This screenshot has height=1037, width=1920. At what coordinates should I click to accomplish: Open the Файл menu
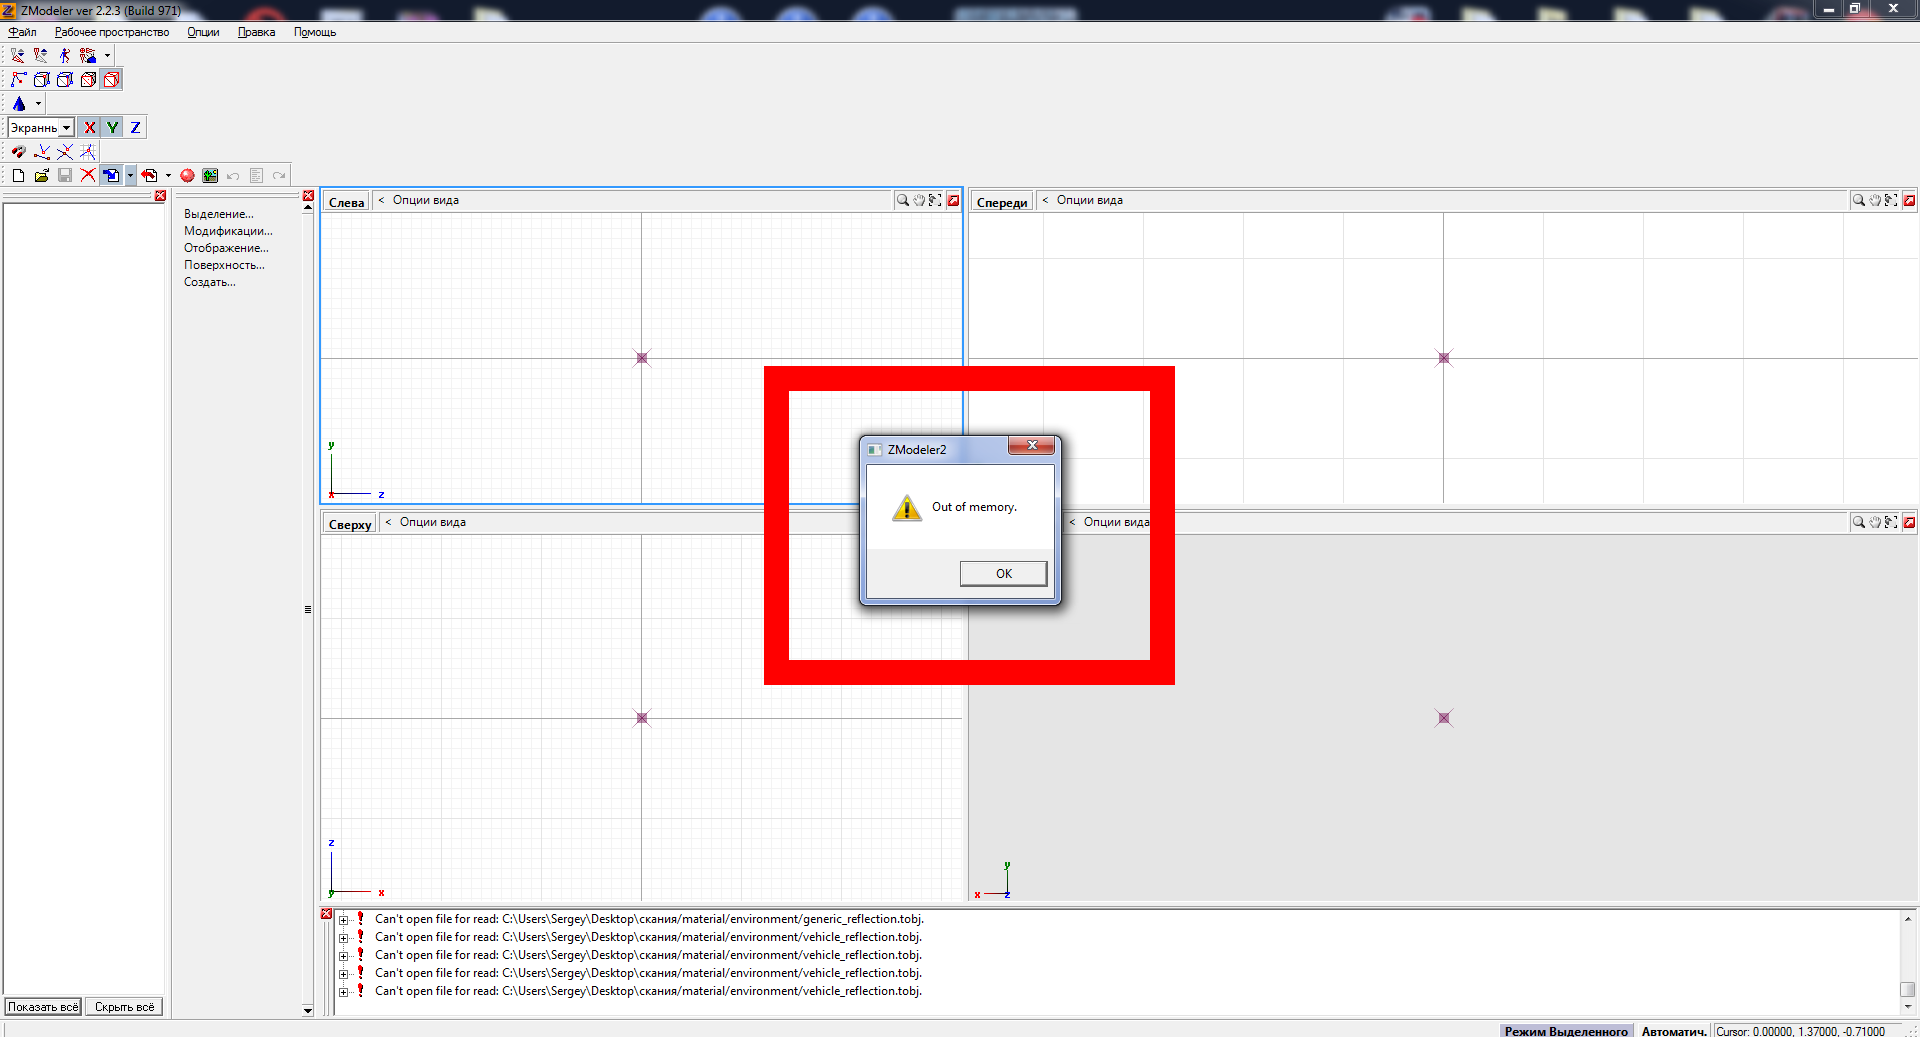[x=22, y=32]
